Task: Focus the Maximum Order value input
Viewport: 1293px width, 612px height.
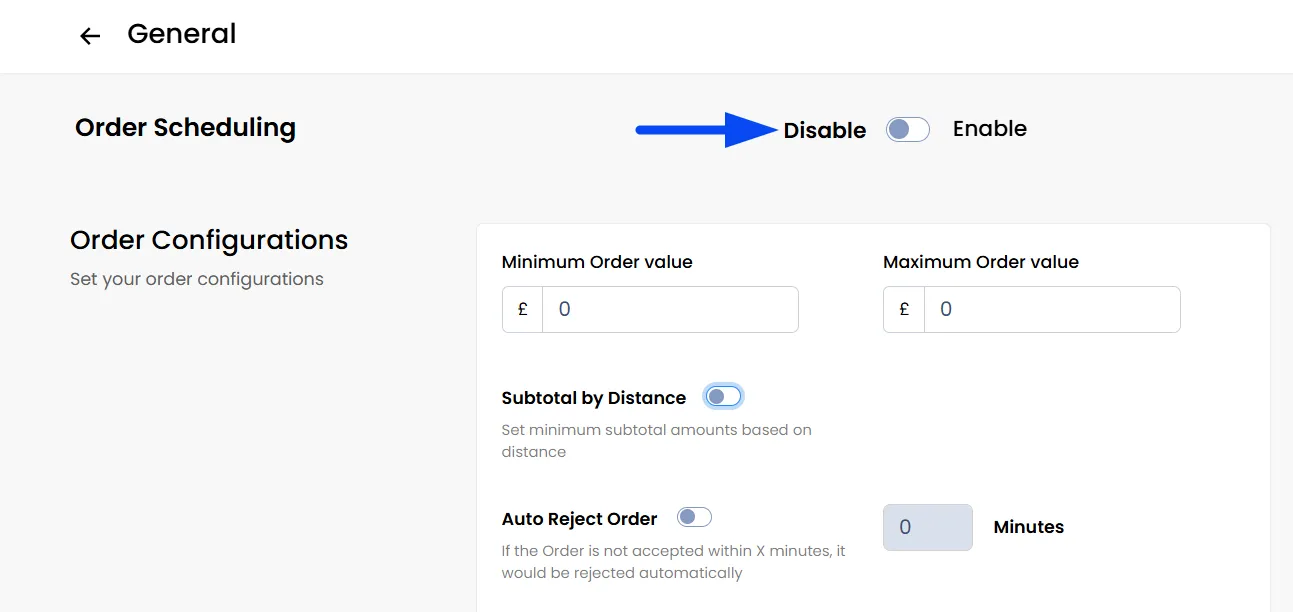Action: (x=1052, y=310)
